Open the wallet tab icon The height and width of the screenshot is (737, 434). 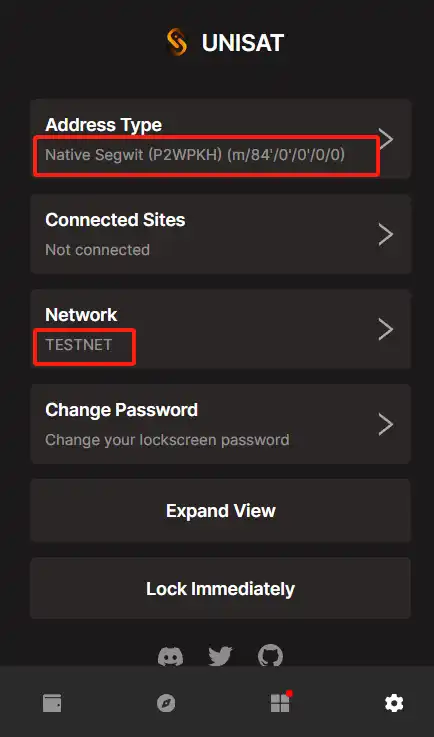click(x=52, y=703)
